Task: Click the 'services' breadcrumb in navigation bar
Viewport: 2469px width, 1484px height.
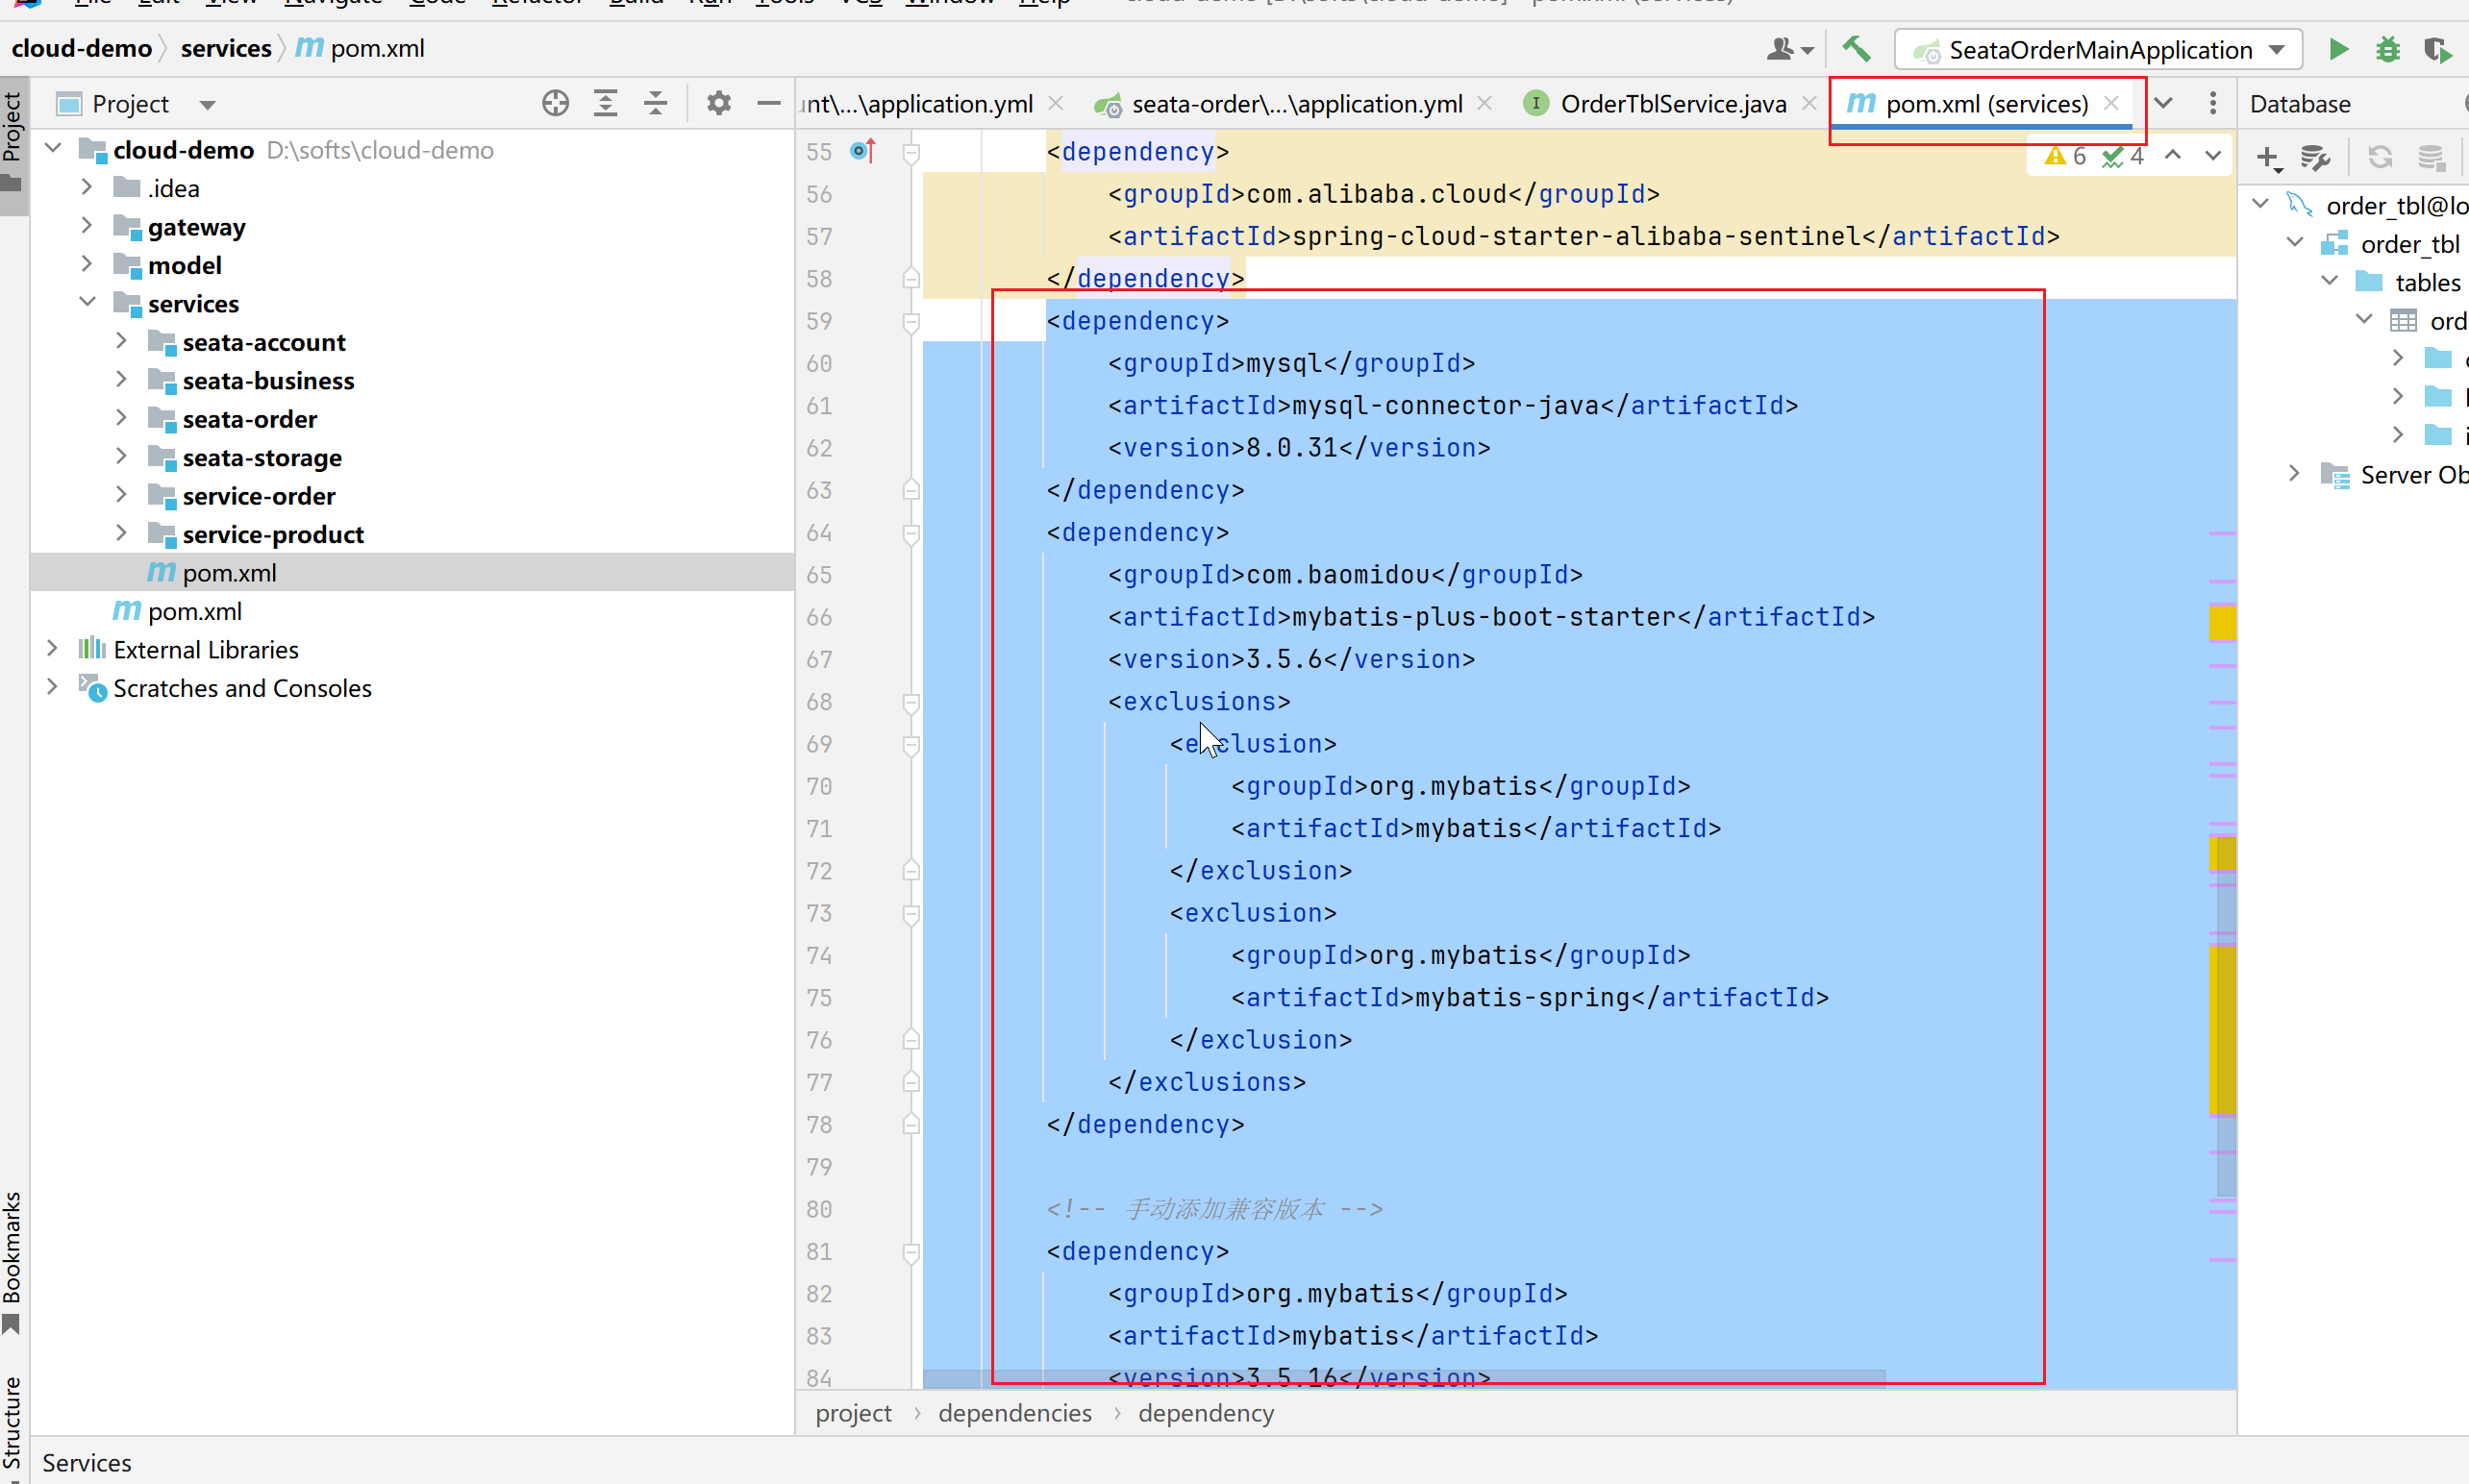Action: [x=226, y=48]
